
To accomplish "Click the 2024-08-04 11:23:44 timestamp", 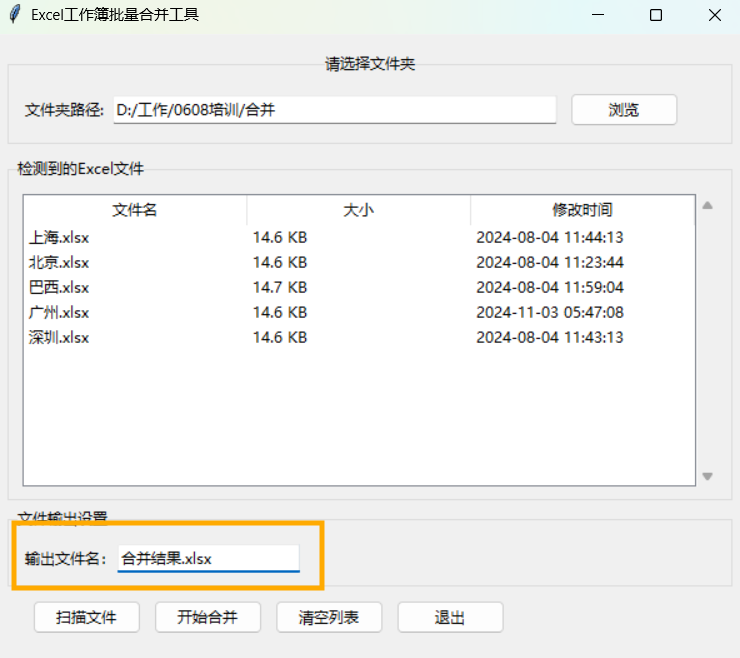I will (550, 262).
